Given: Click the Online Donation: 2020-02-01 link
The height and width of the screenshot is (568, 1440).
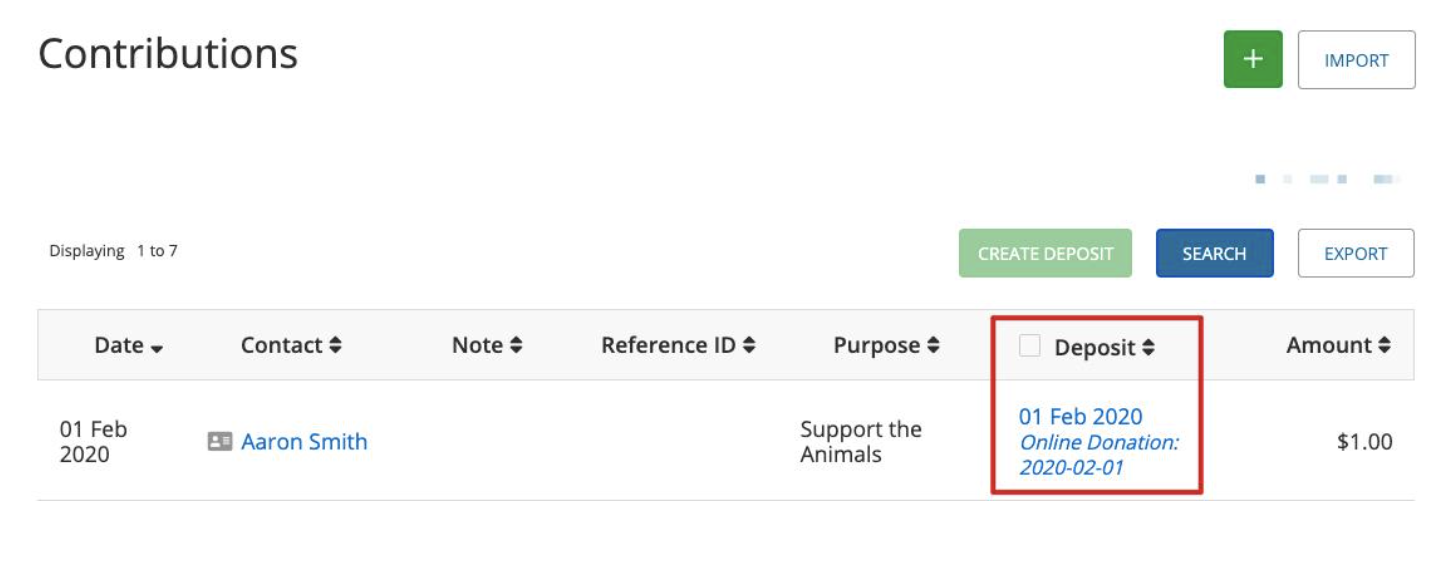Looking at the screenshot, I should (x=1098, y=455).
